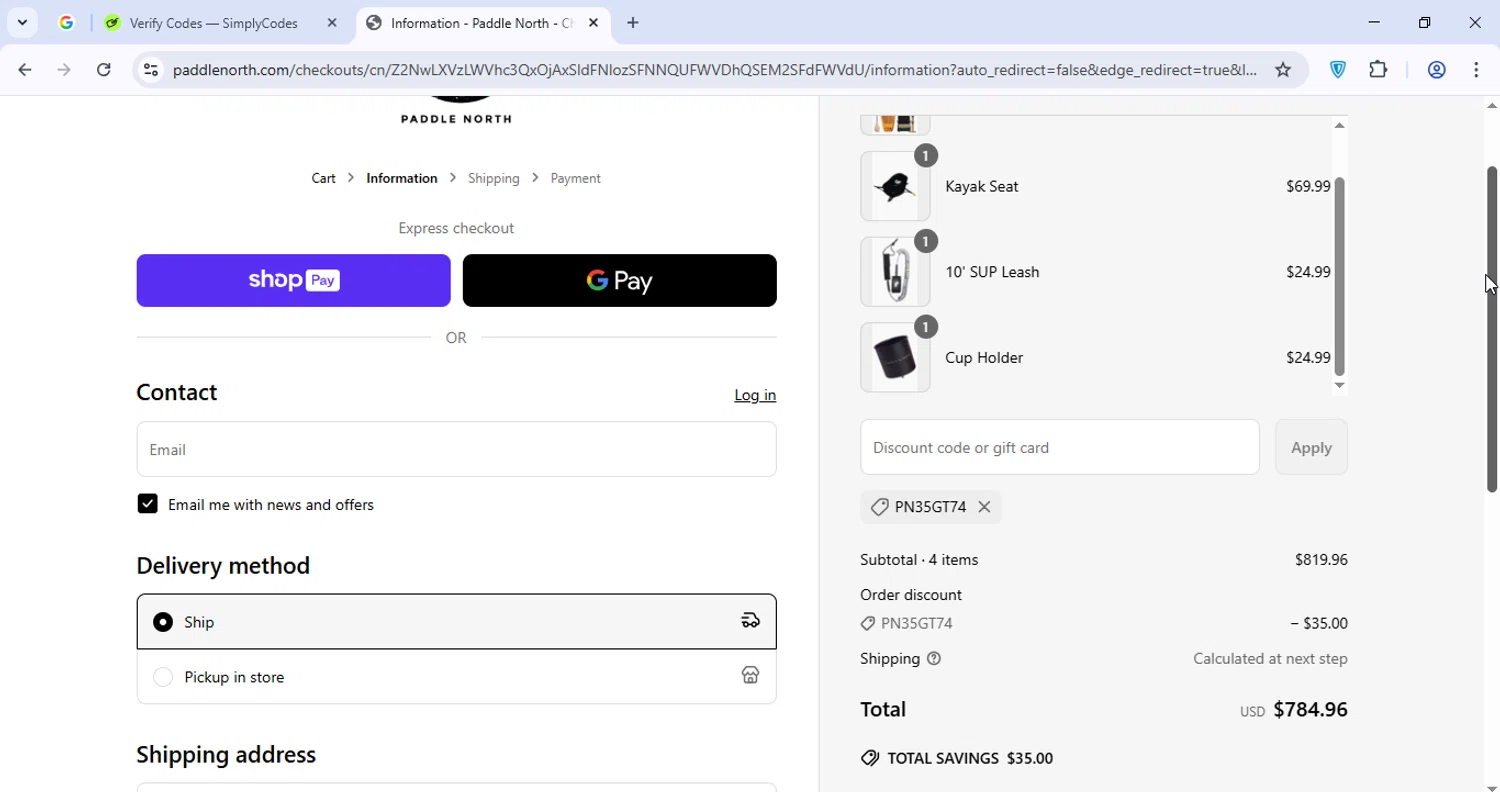The image size is (1500, 792).
Task: Click the browser back arrow
Action: point(25,70)
